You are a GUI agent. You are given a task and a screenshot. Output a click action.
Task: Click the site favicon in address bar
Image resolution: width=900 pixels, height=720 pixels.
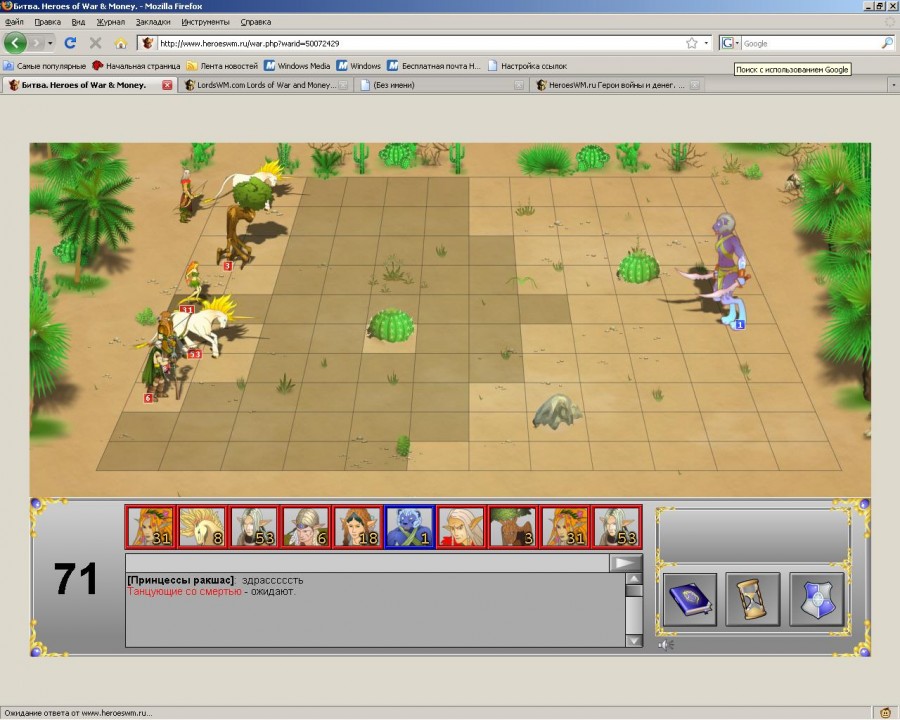click(148, 43)
